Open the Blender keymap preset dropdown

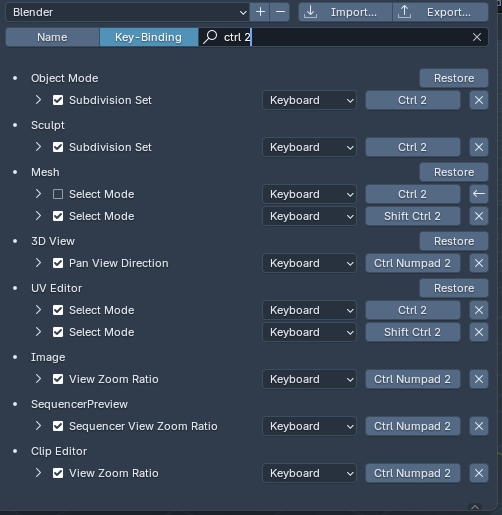[x=127, y=12]
